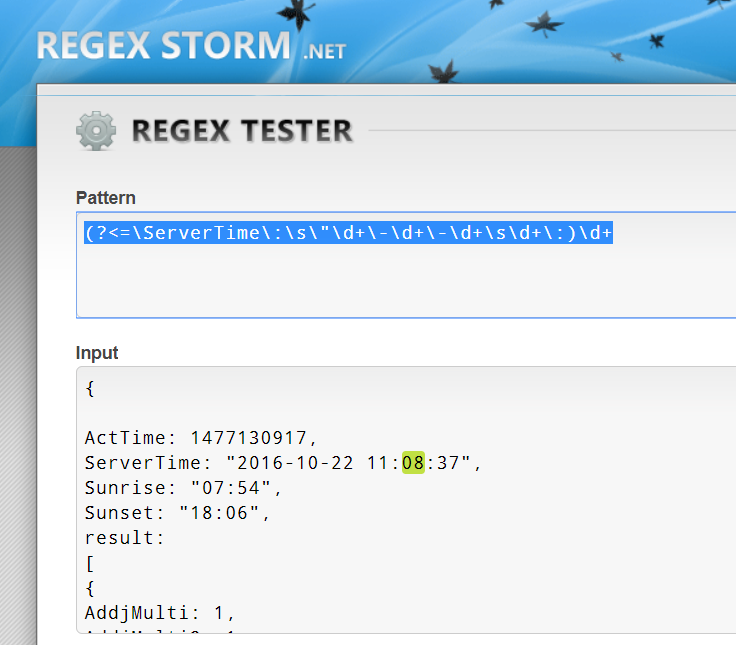Click the REGEX TESTER heading

pos(242,131)
